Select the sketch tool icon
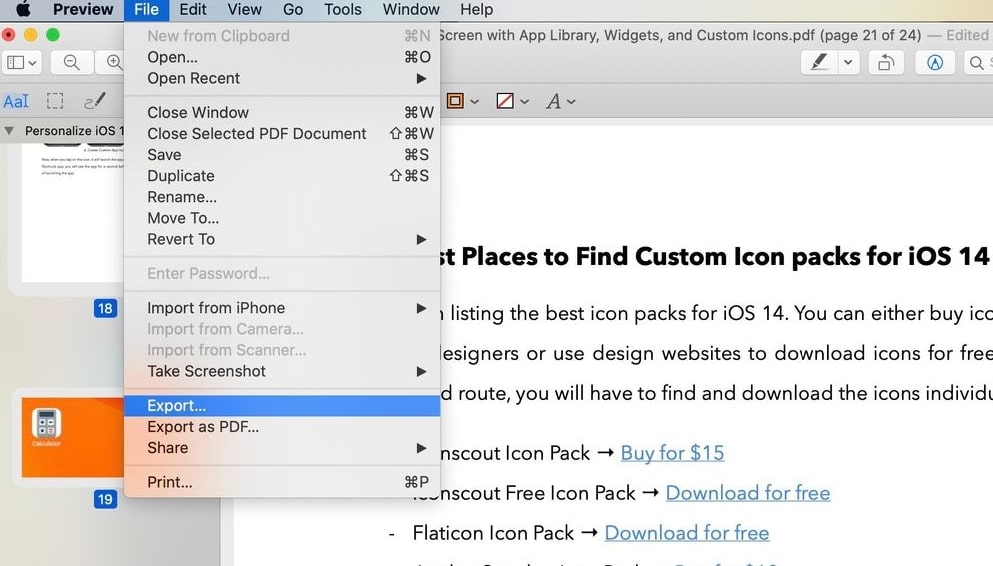This screenshot has height=566, width=993. click(x=94, y=101)
